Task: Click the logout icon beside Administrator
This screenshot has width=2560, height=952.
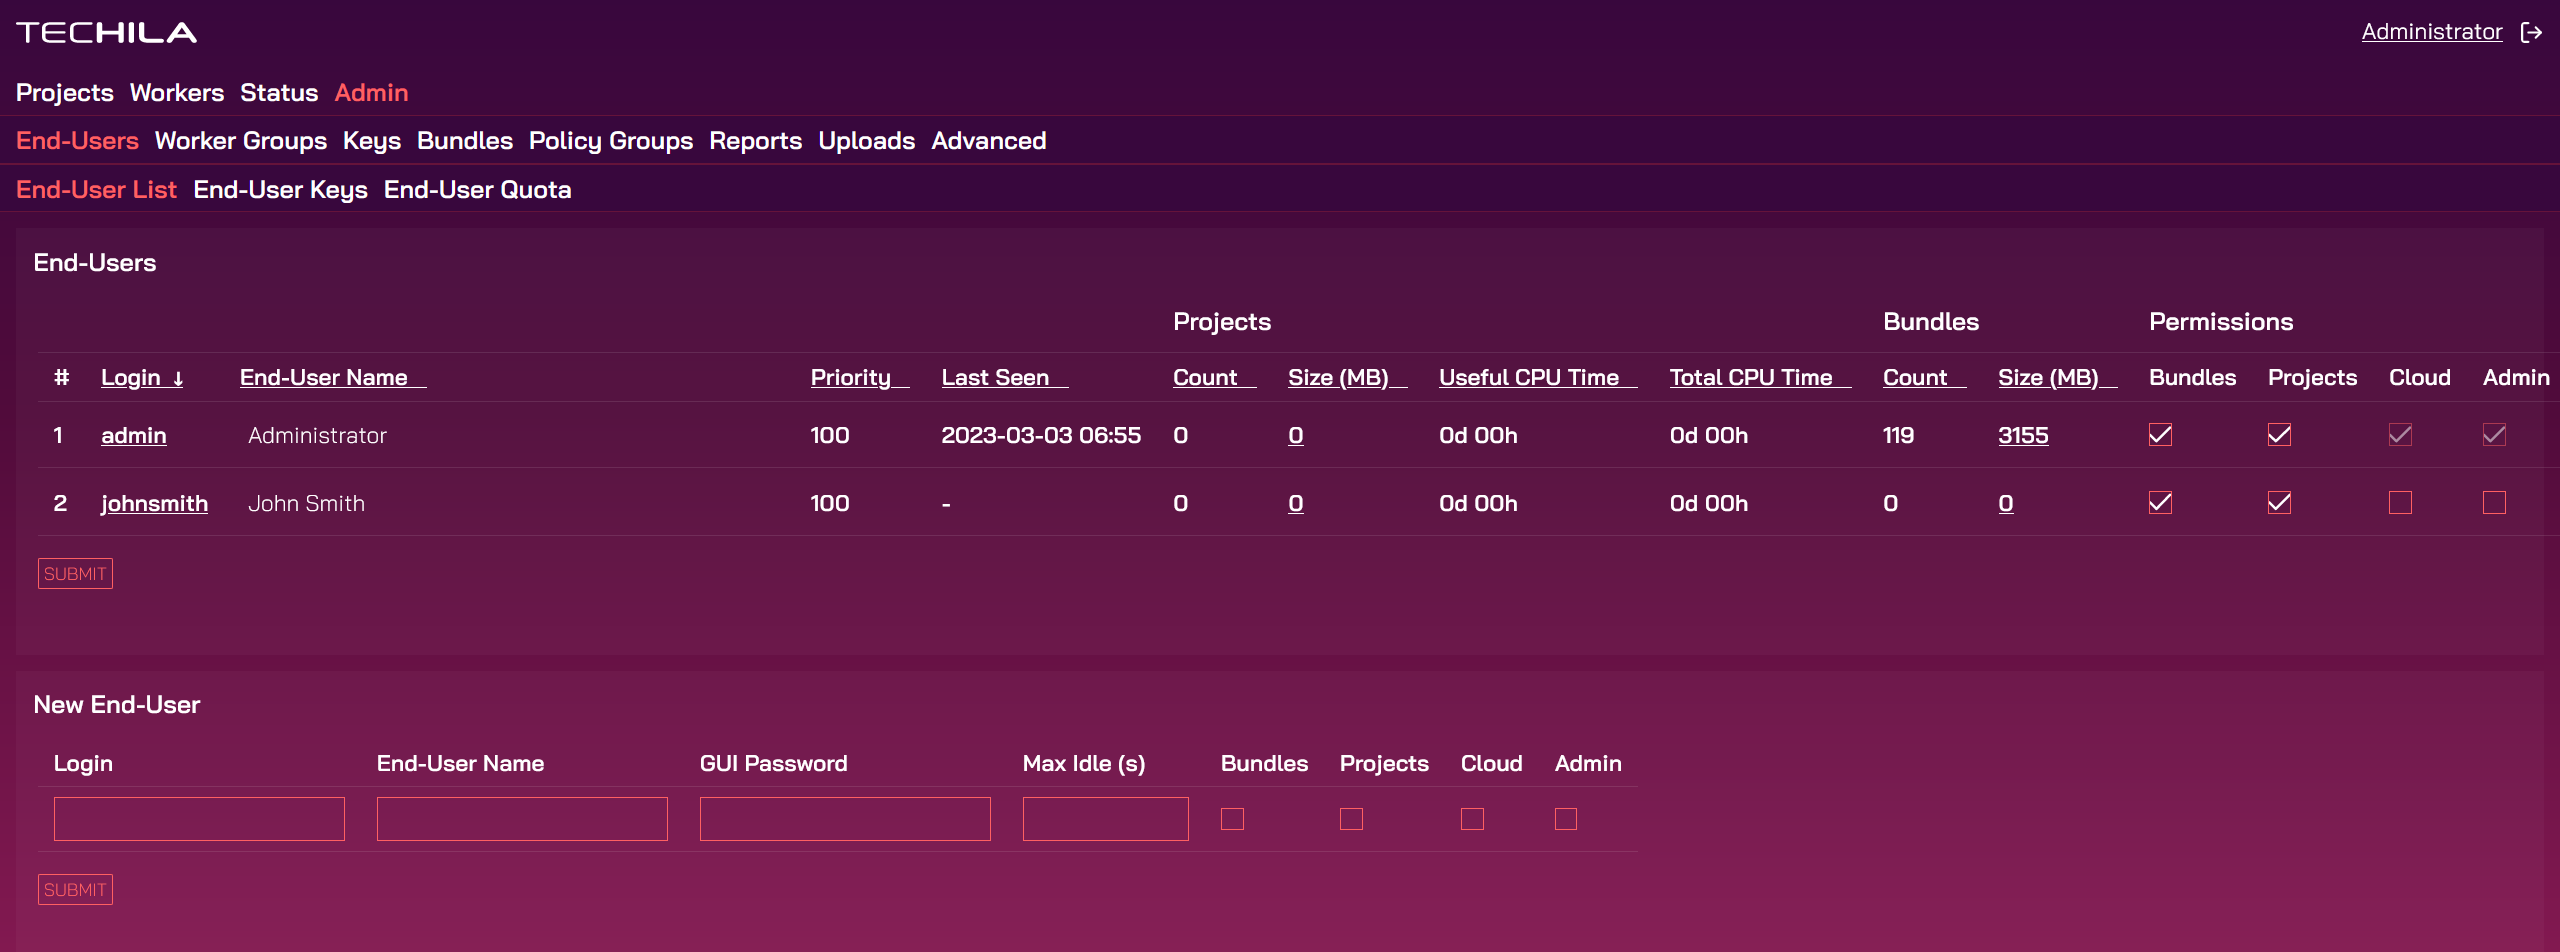Action: [2531, 33]
